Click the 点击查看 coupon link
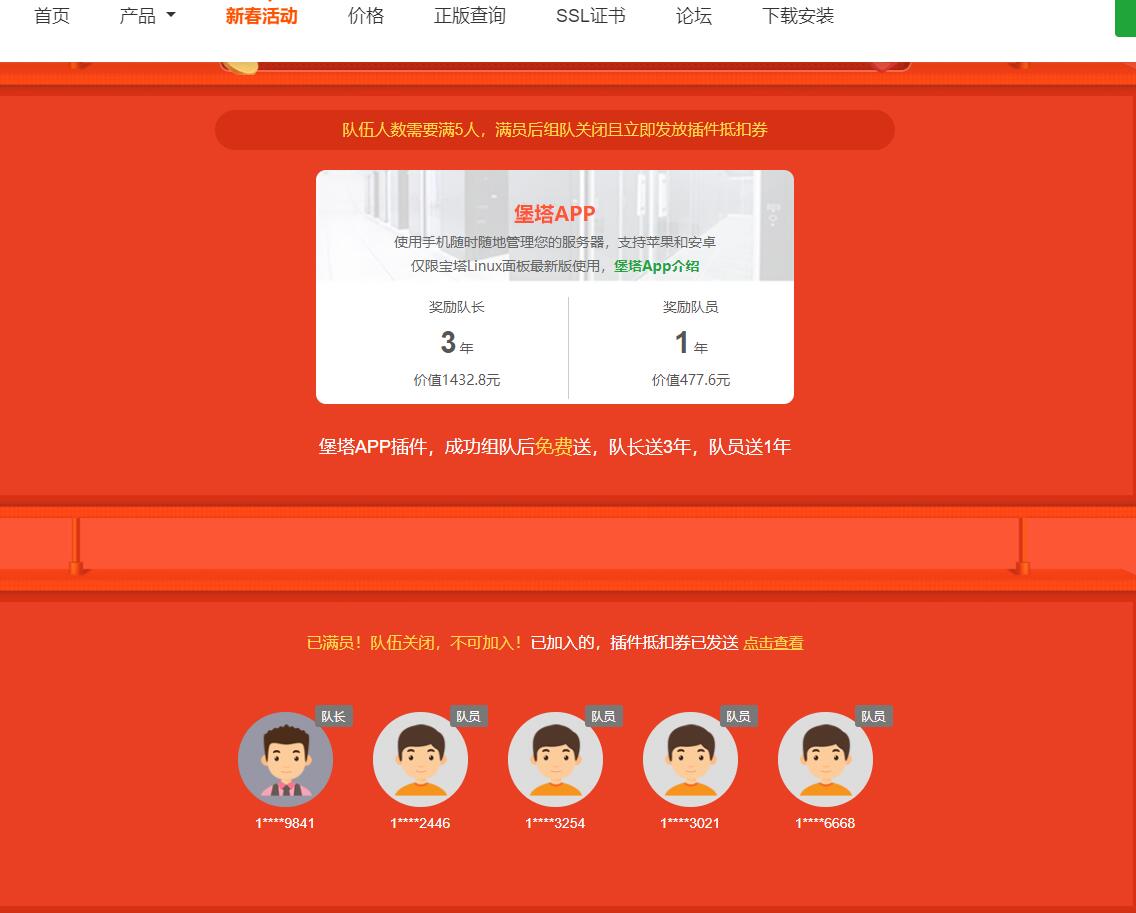 pos(773,643)
